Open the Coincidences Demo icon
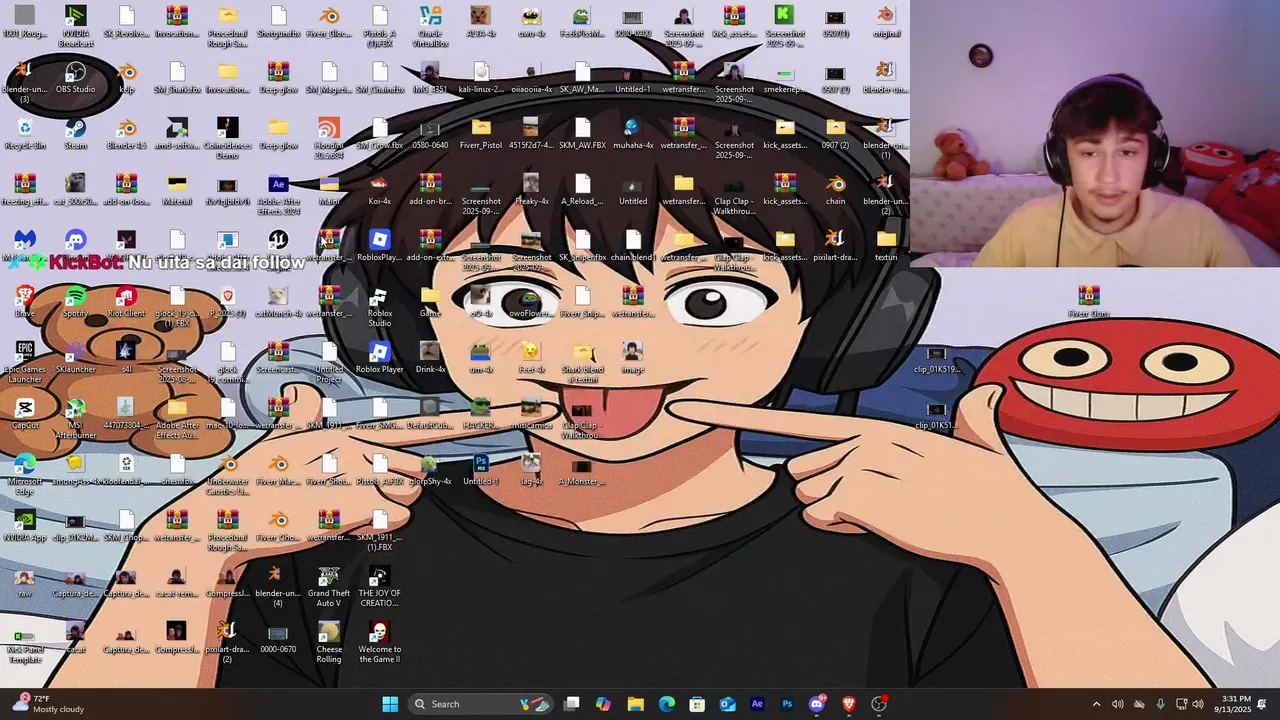This screenshot has width=1280, height=720. pos(228,138)
